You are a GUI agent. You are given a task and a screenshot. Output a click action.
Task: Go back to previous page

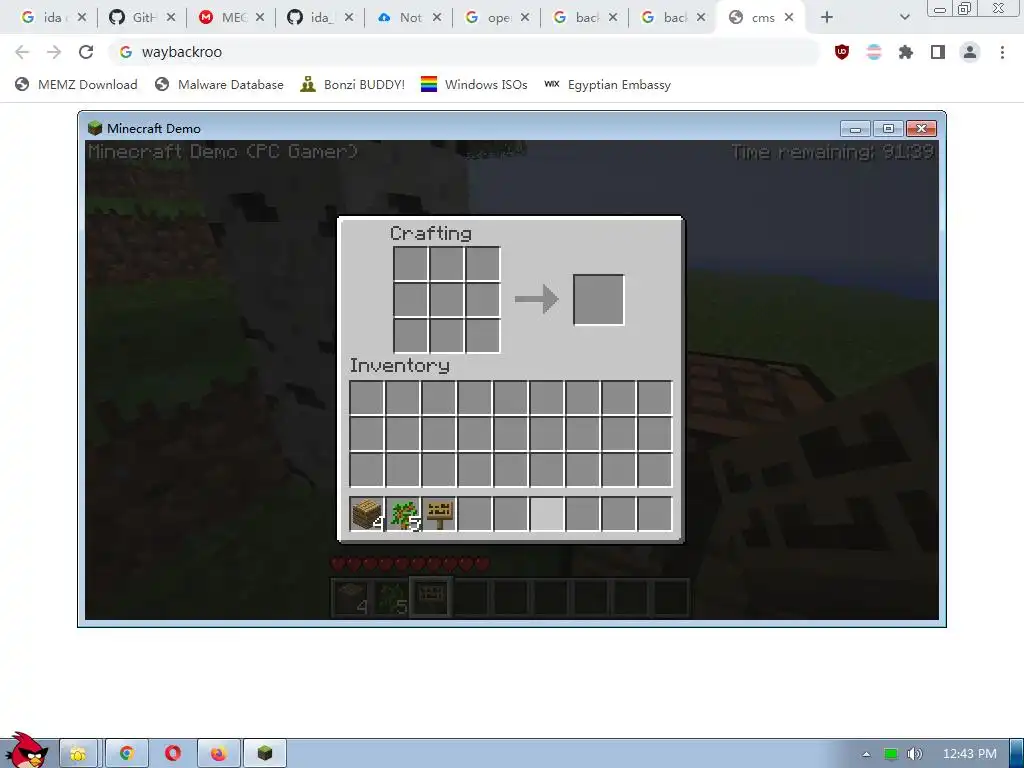coord(22,52)
